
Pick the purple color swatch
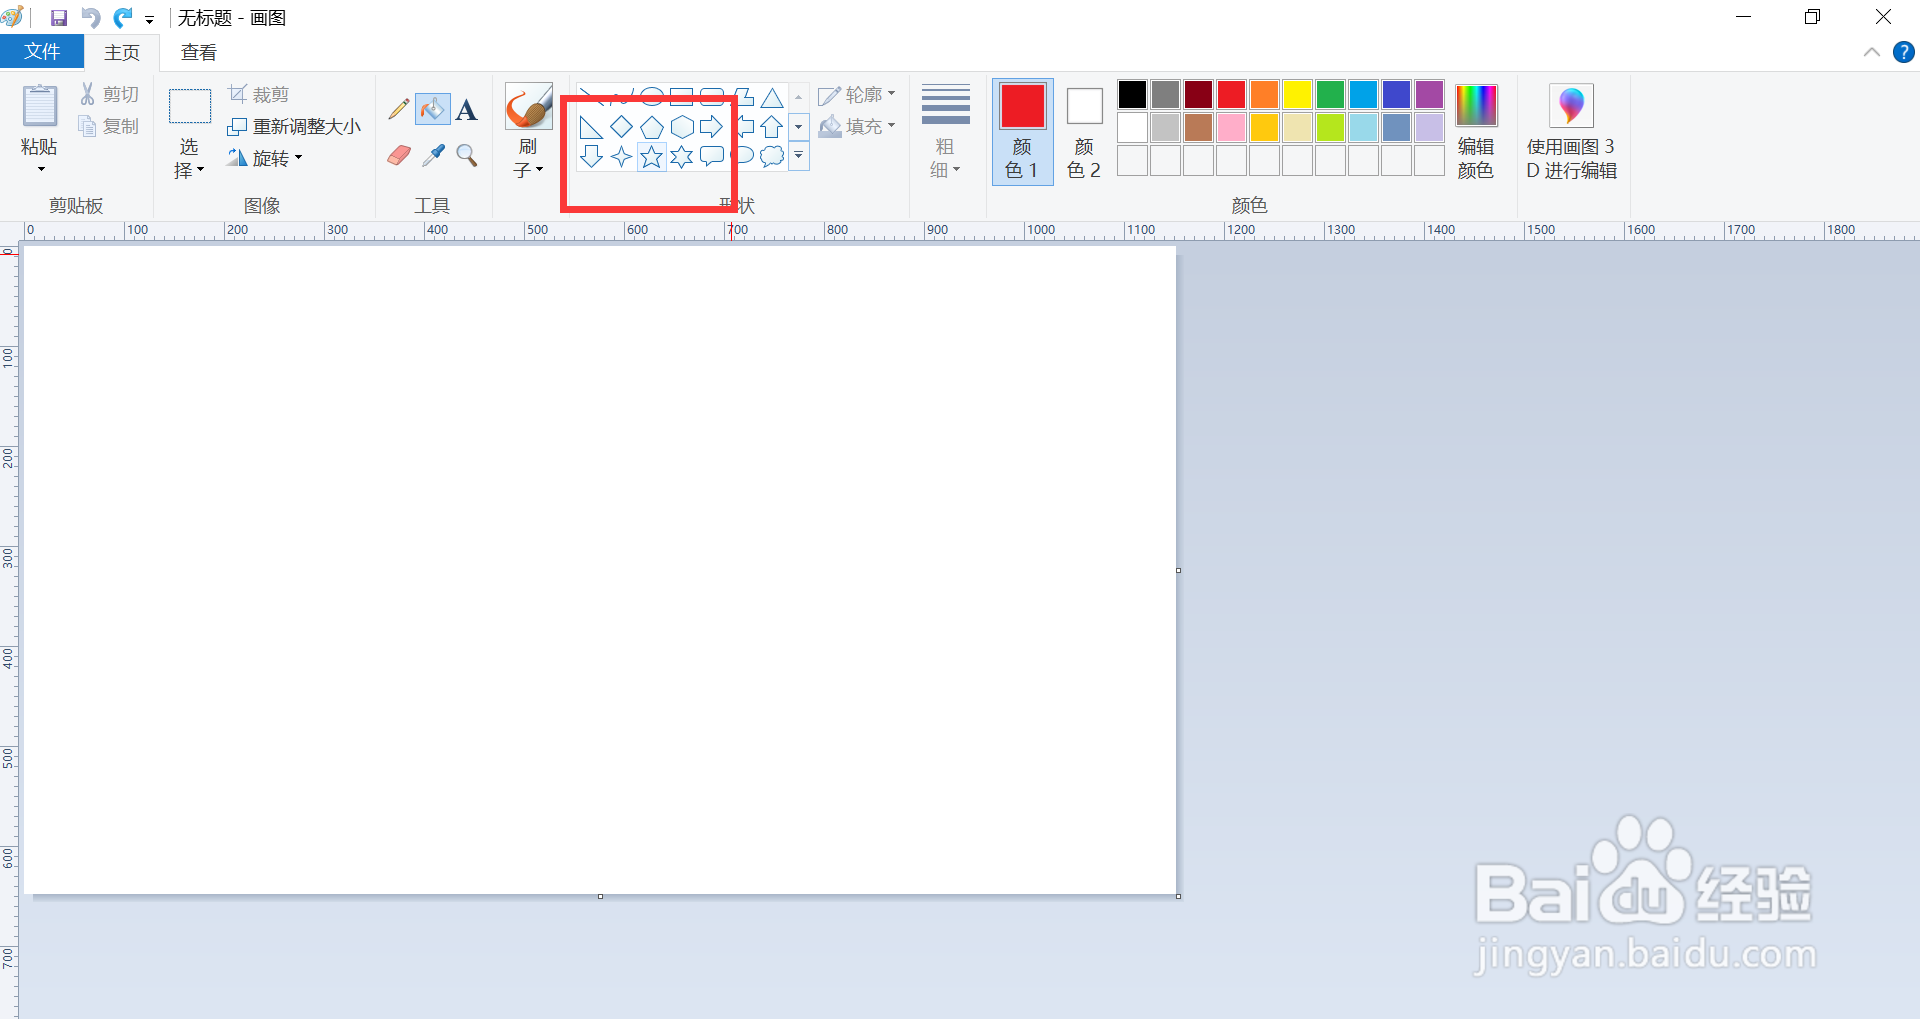1429,94
